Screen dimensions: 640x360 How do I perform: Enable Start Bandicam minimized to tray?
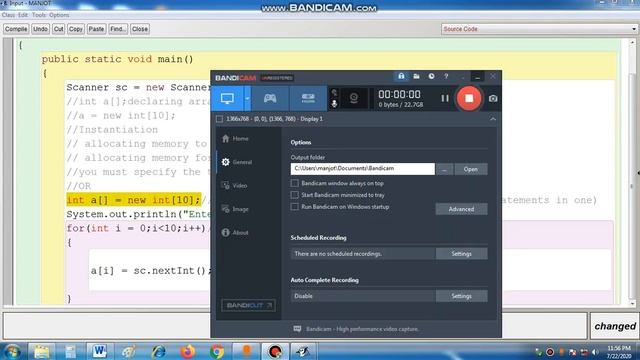point(294,195)
